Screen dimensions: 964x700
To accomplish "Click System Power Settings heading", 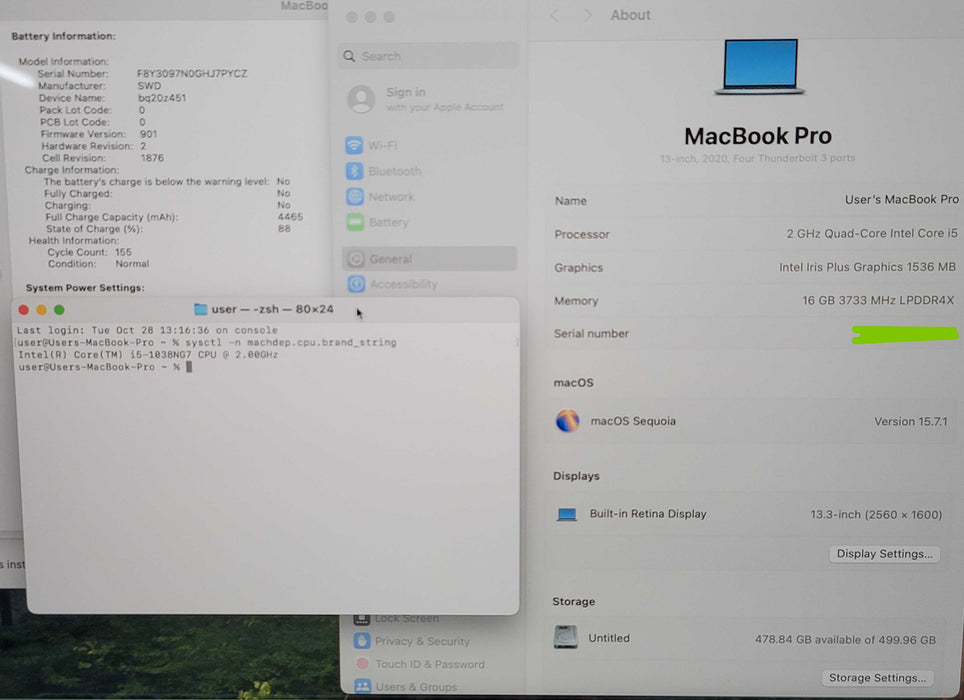I will click(x=85, y=288).
